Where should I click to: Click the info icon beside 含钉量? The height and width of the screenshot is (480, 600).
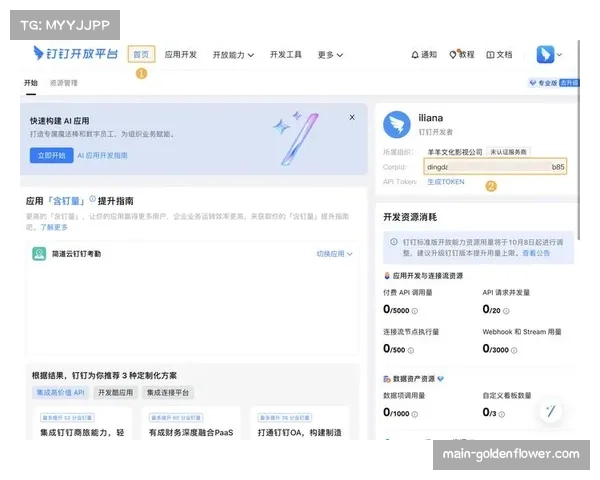(x=92, y=199)
